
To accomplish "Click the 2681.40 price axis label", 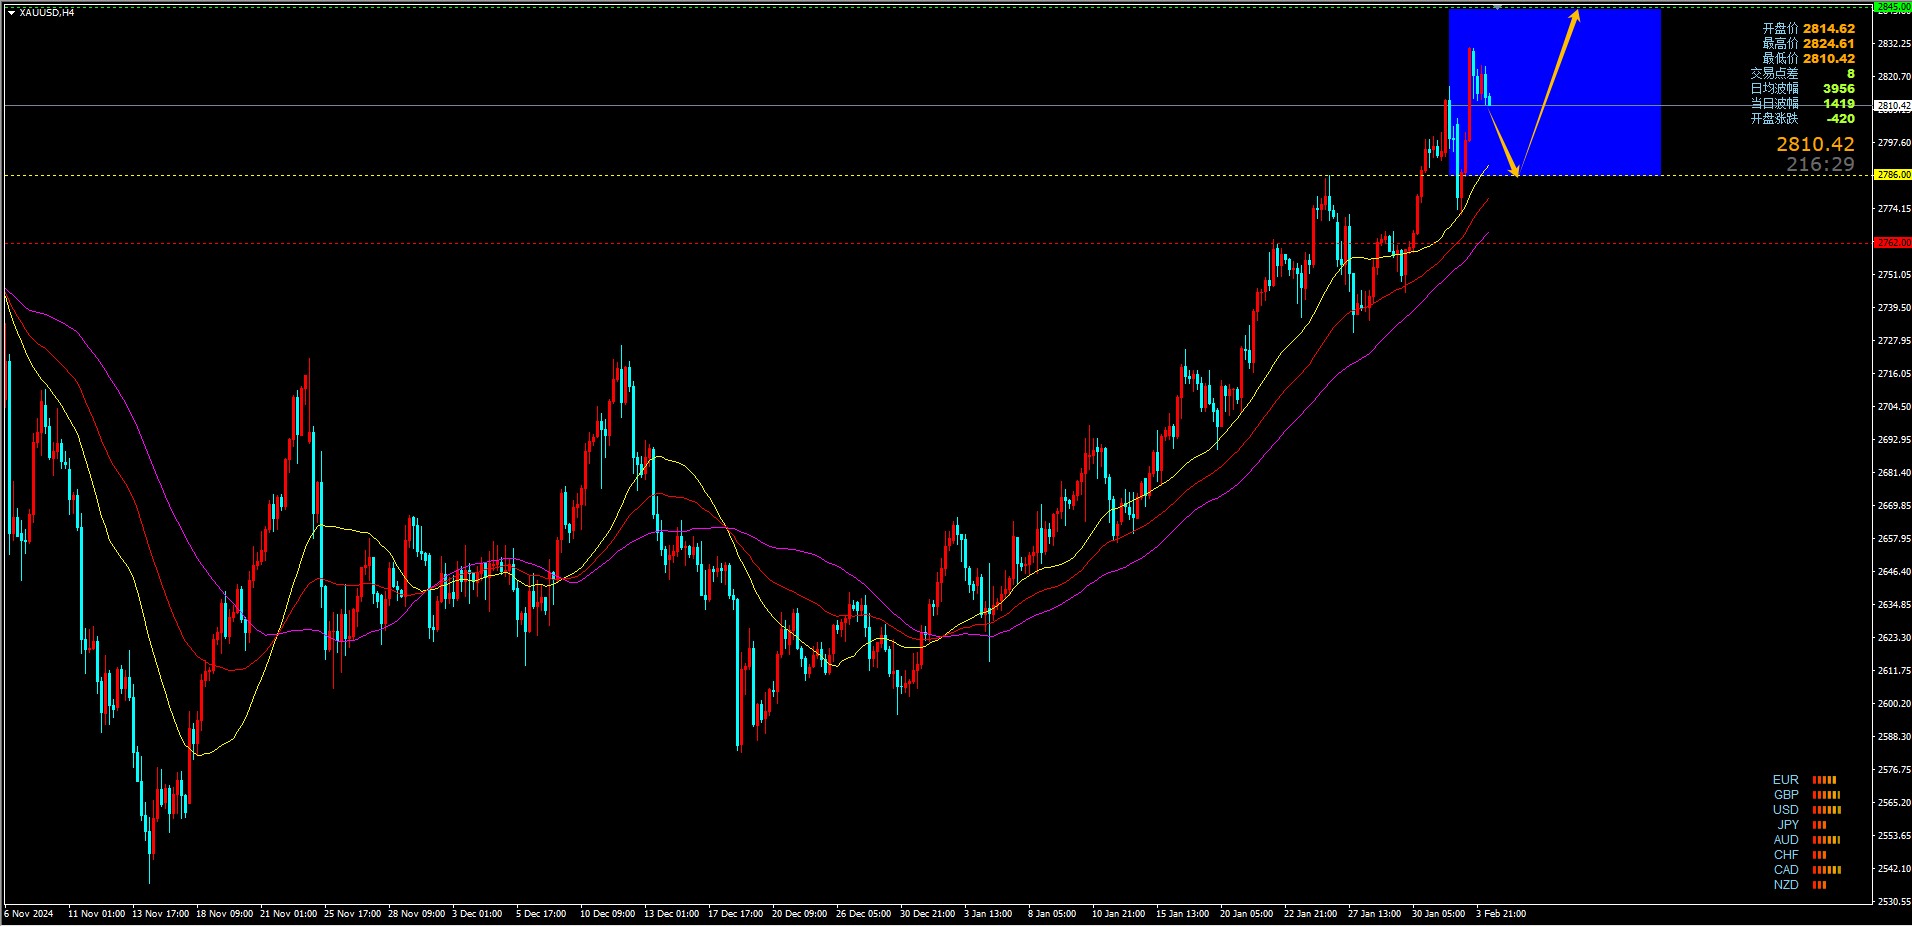I will (x=1894, y=473).
